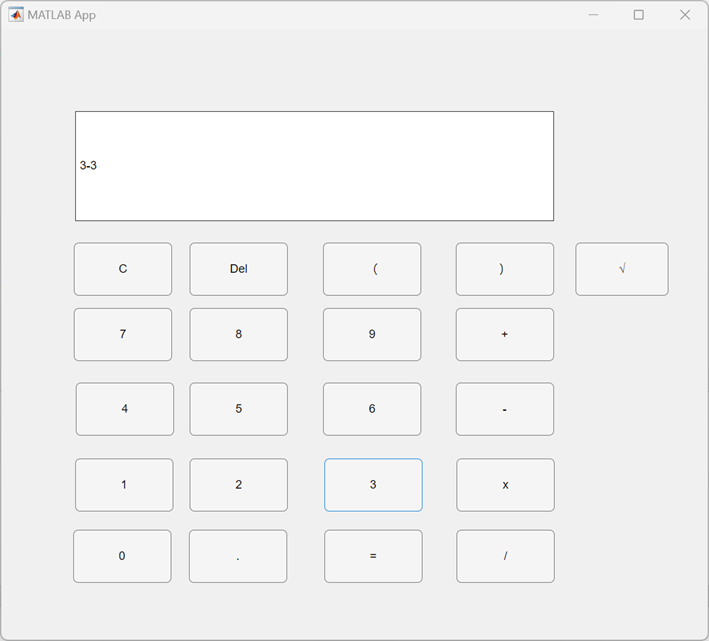709x641 pixels.
Task: Tap the highlighted digit 3 button
Action: pyautogui.click(x=373, y=485)
